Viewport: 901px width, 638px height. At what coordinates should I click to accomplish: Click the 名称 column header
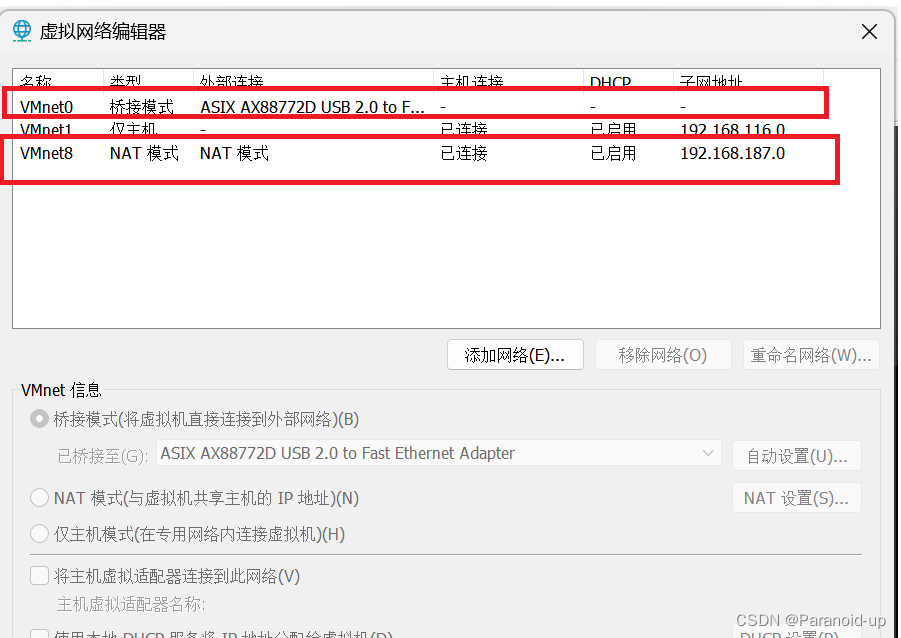58,80
